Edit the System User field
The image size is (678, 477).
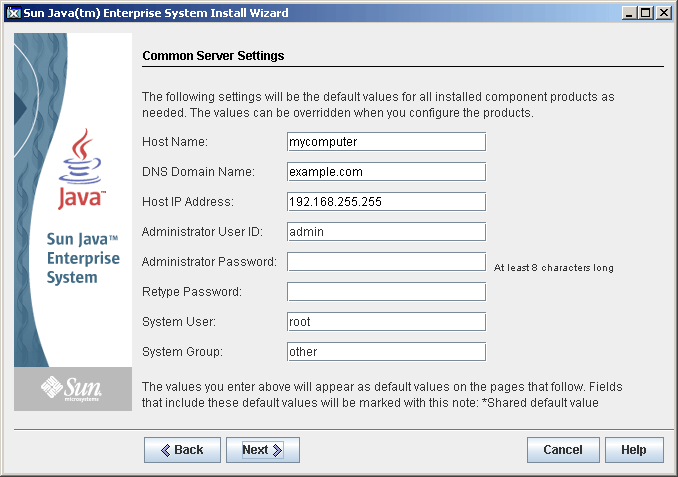pos(386,322)
